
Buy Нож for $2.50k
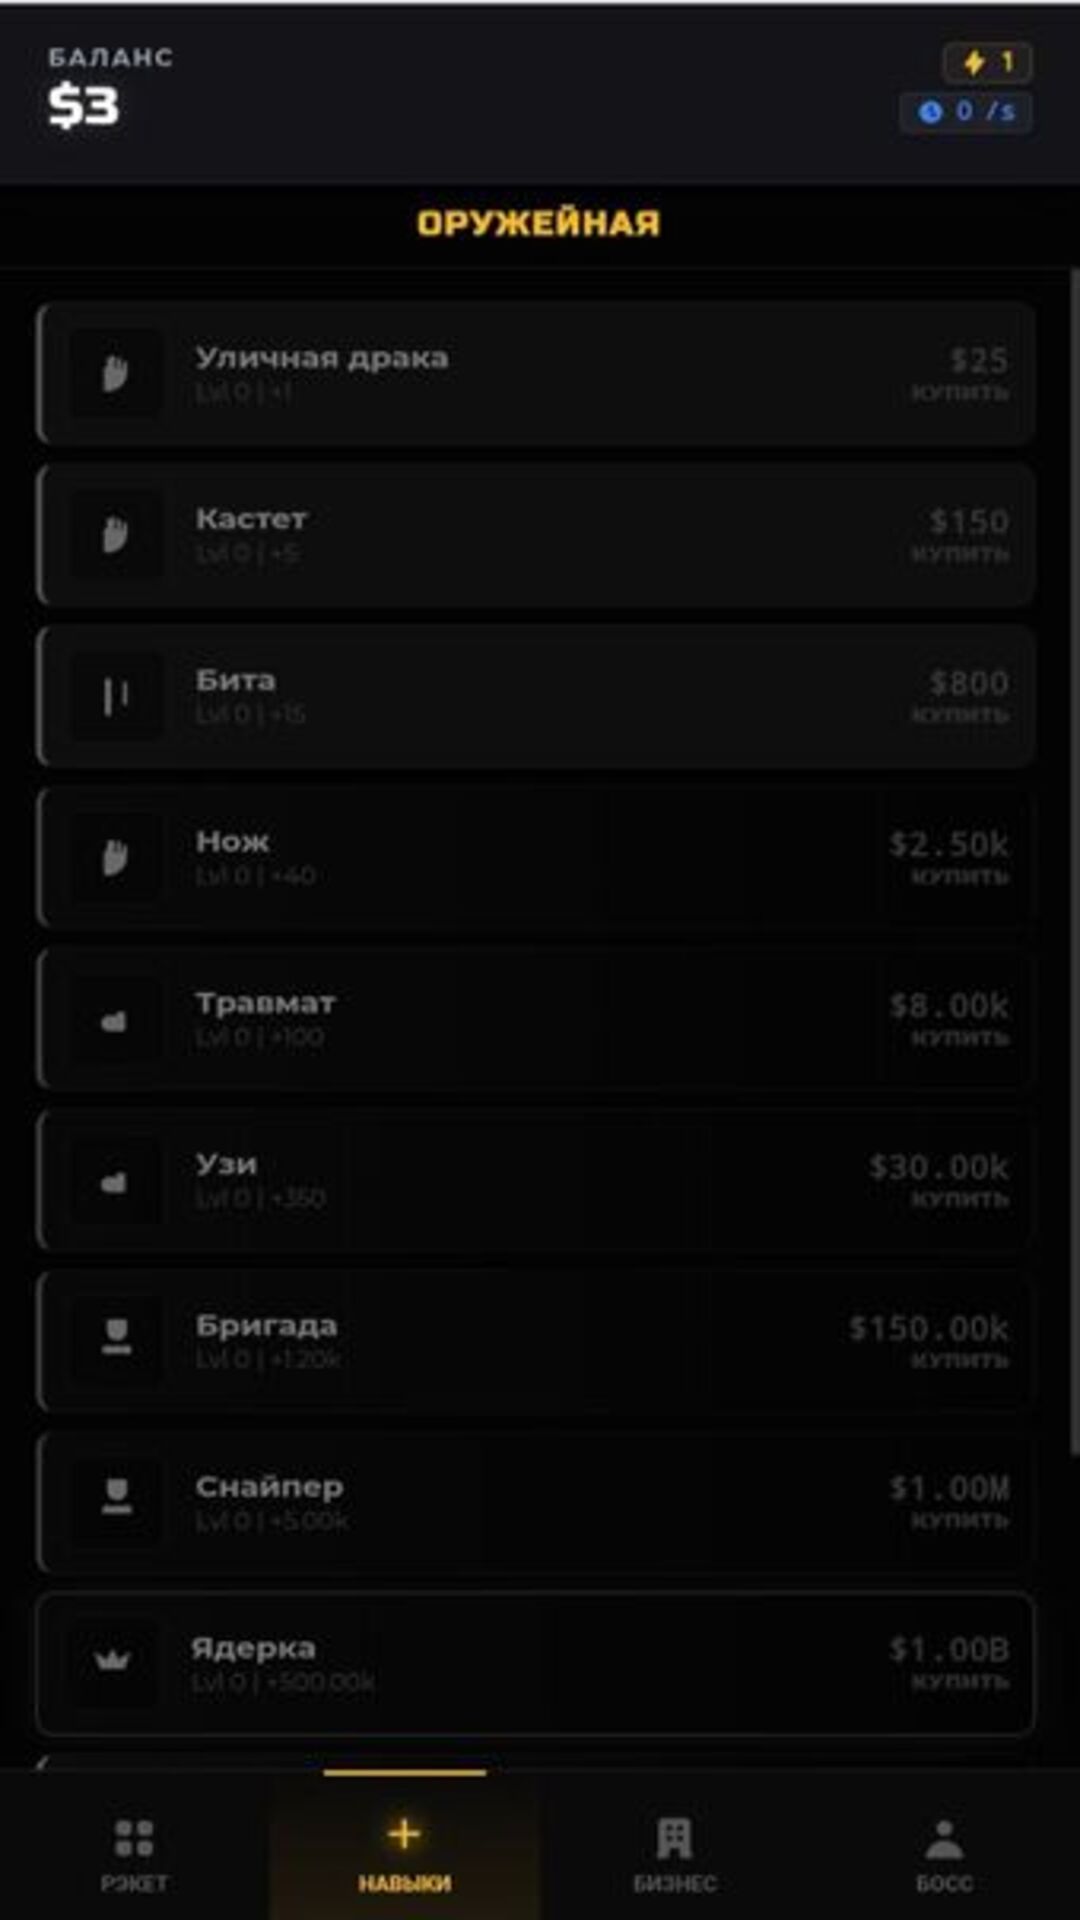(x=950, y=858)
